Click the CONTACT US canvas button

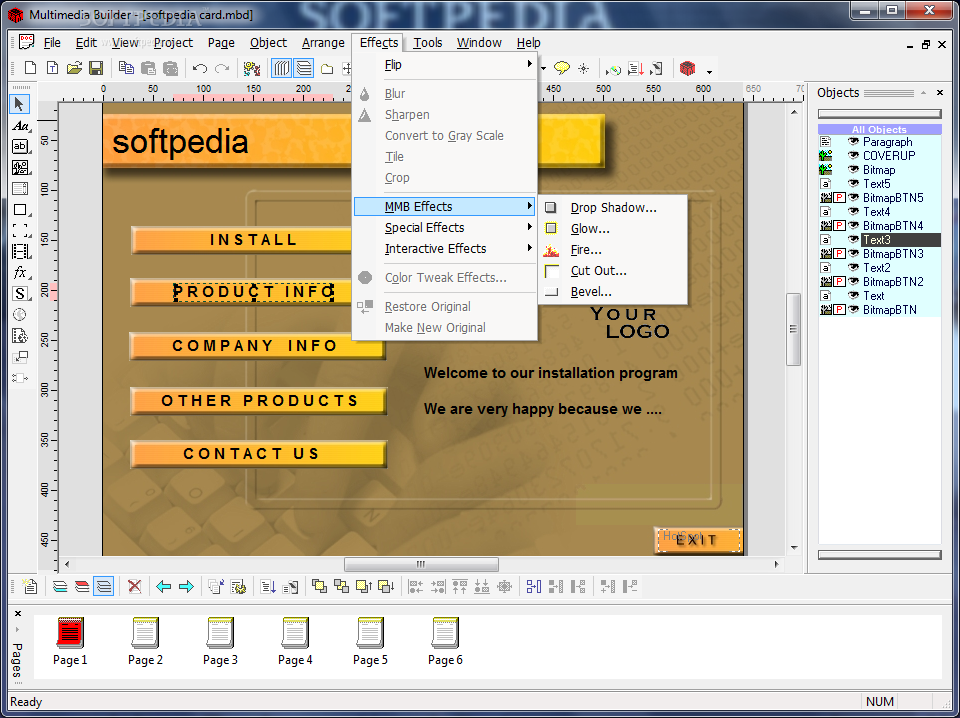[x=259, y=454]
